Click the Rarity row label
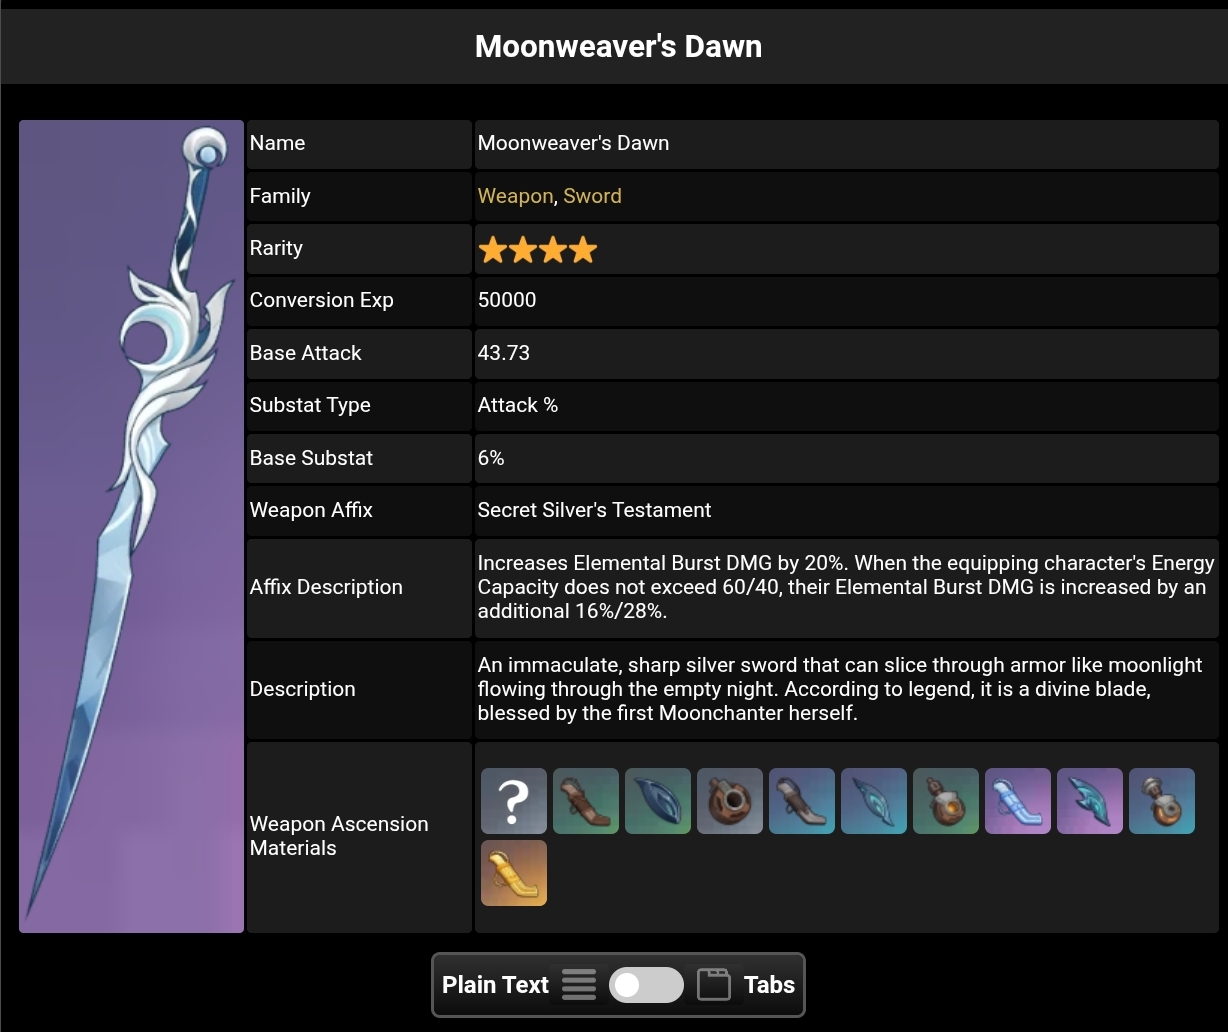 [276, 248]
